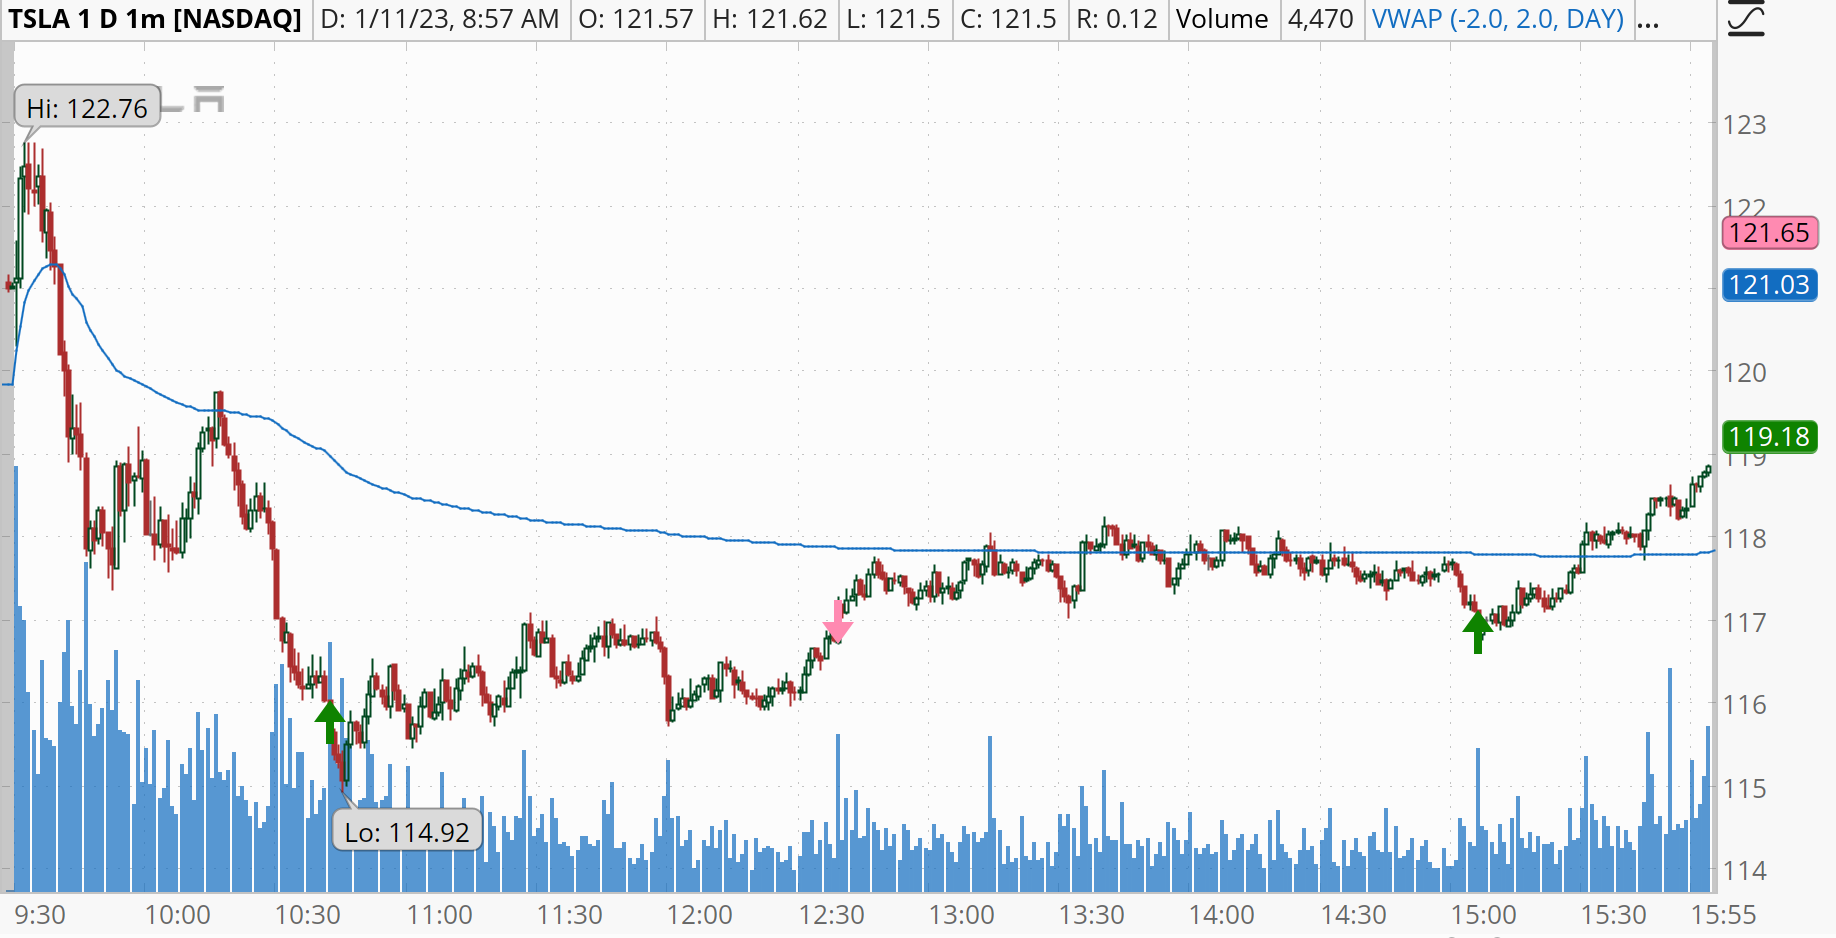Click the Volume label in header
1836x938 pixels.
click(x=1222, y=19)
